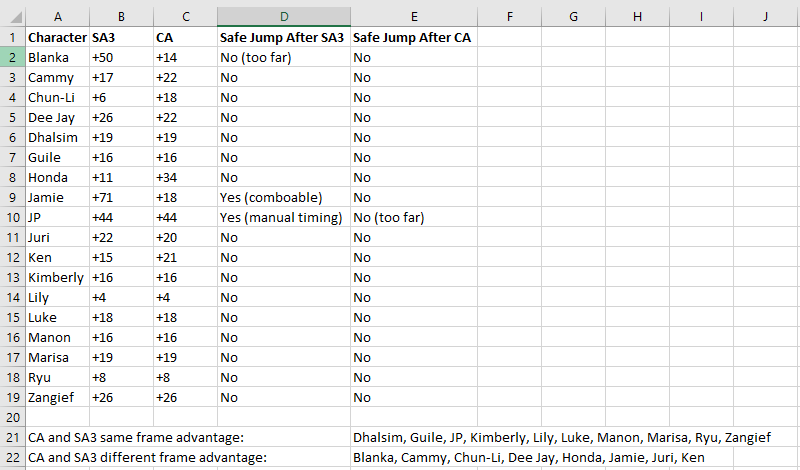Click the CA and SA3 same frame advantage label

pos(136,437)
